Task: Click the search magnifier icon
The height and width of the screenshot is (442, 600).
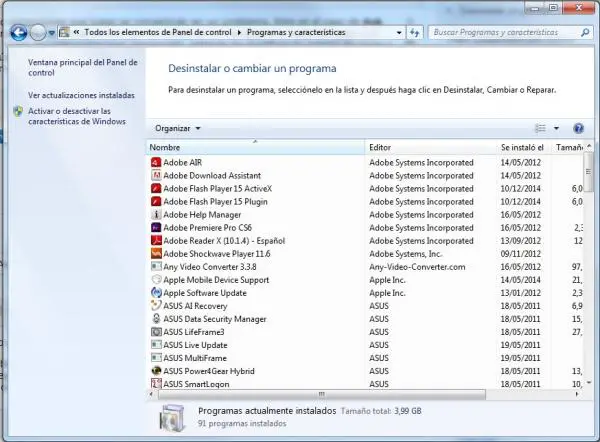Action: (x=585, y=33)
